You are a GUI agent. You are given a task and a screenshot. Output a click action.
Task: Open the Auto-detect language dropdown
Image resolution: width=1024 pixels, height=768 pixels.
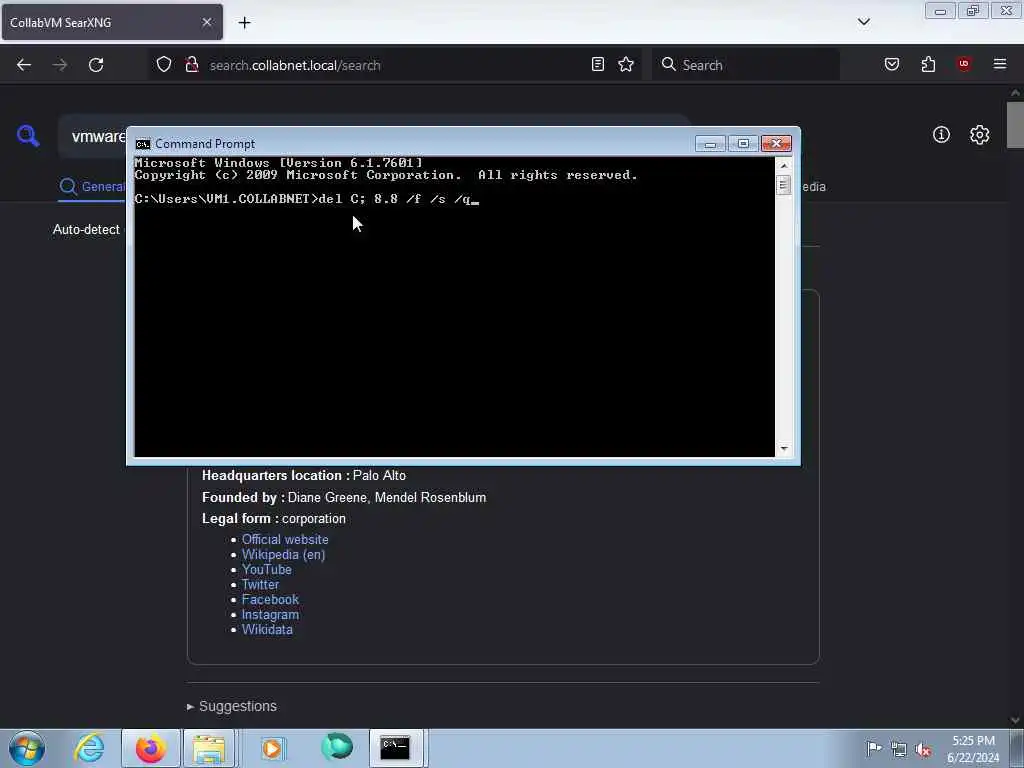click(86, 230)
